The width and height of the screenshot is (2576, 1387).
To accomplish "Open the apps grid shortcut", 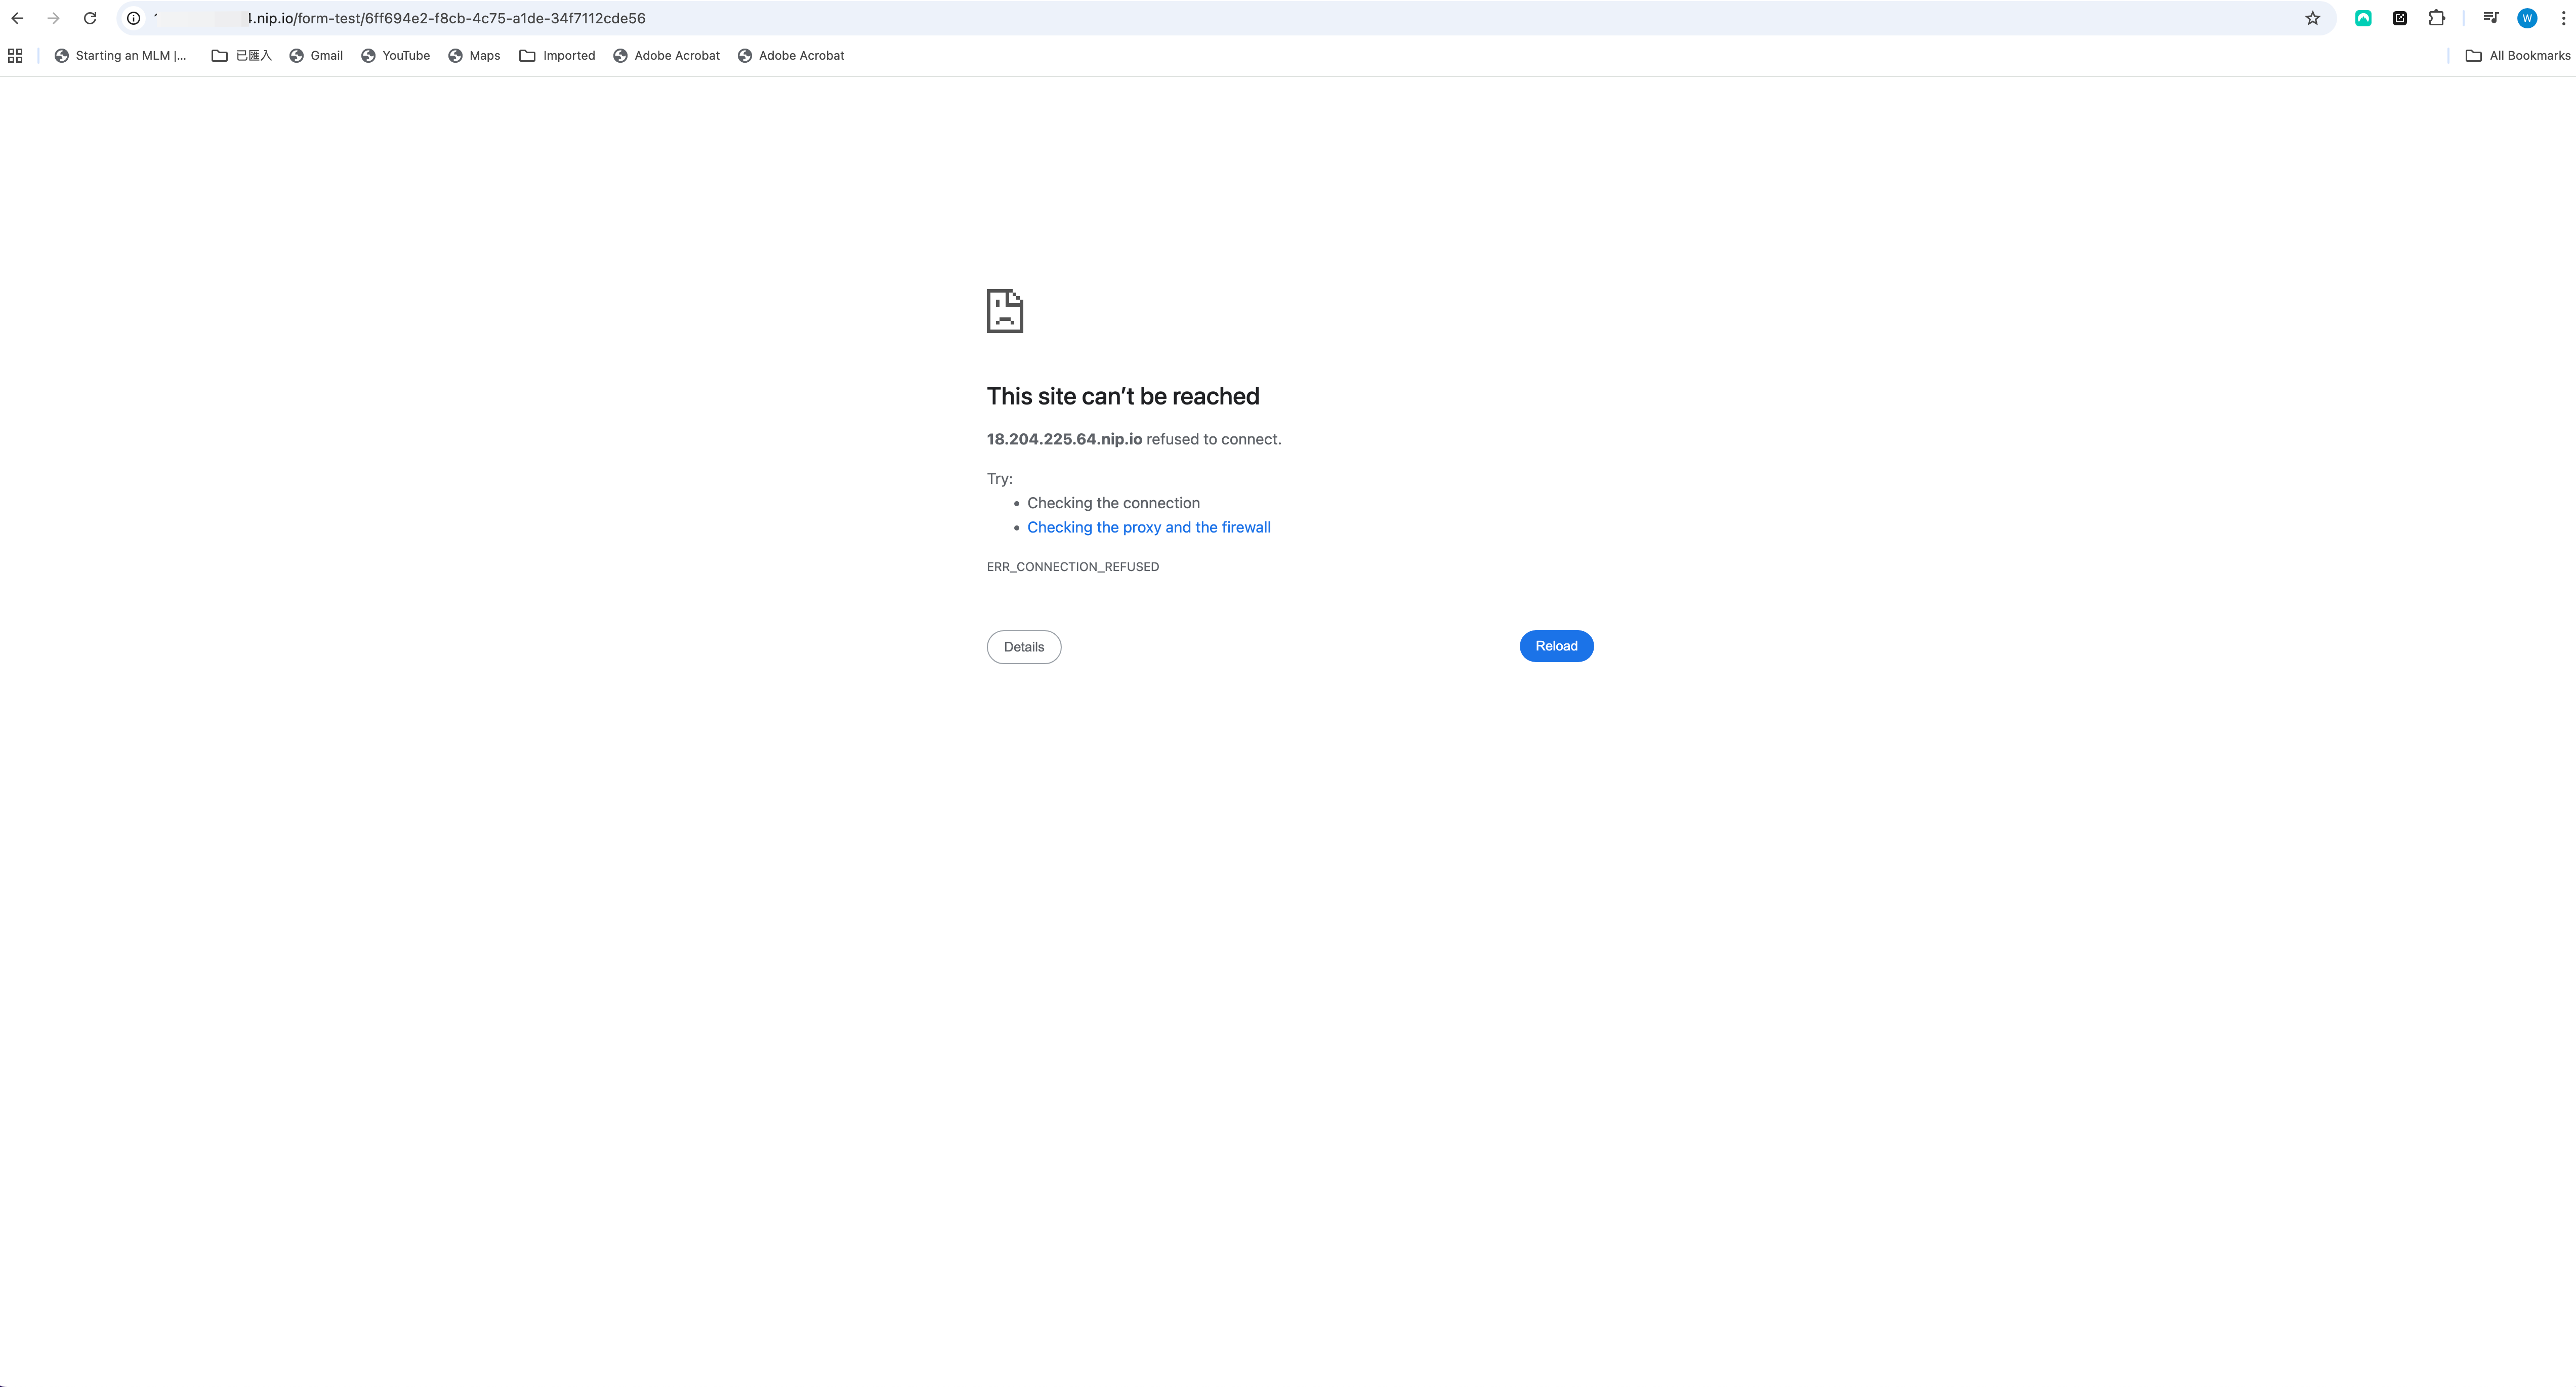I will (15, 56).
